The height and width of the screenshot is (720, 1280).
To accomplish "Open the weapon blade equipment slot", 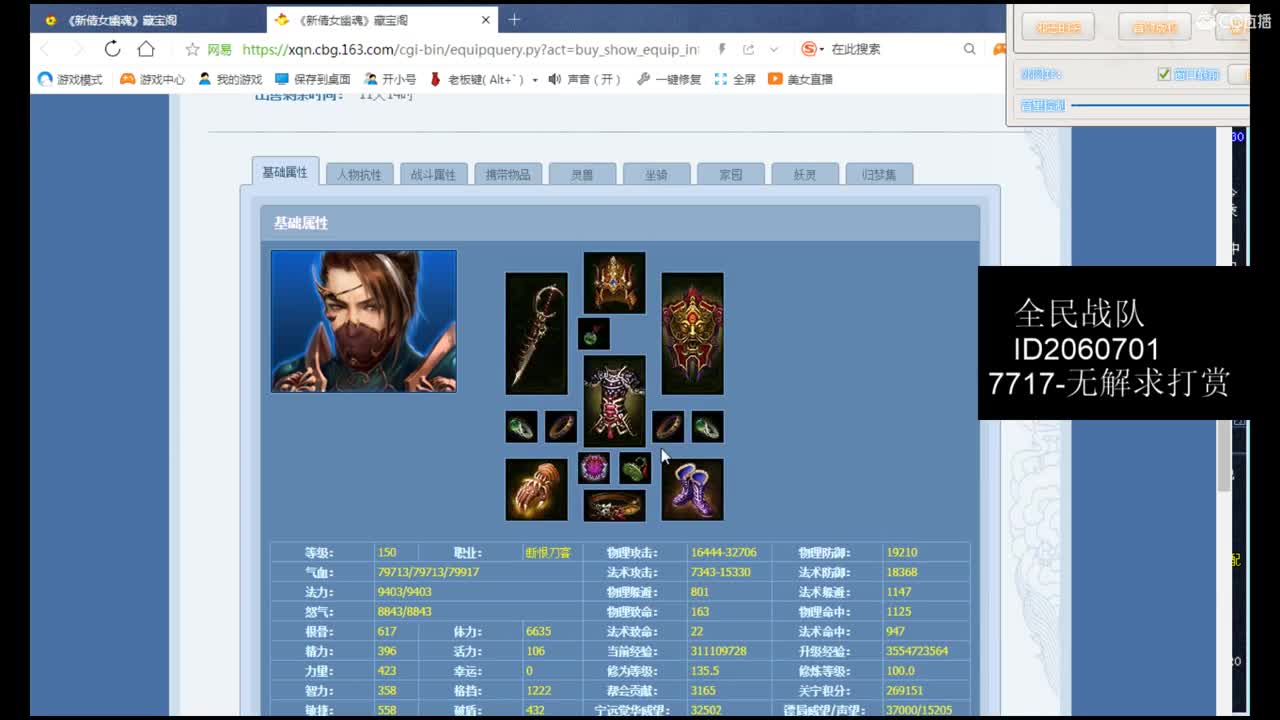I will tap(536, 333).
